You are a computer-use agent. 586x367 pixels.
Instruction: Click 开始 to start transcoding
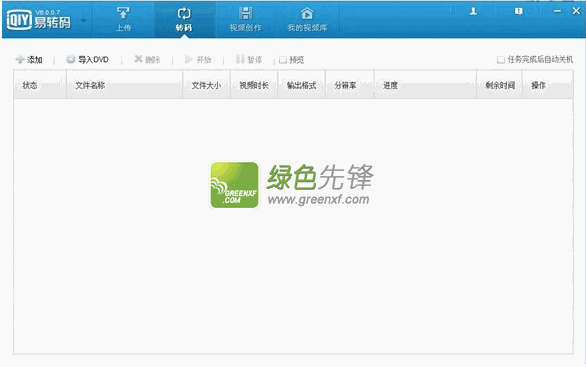[198, 59]
